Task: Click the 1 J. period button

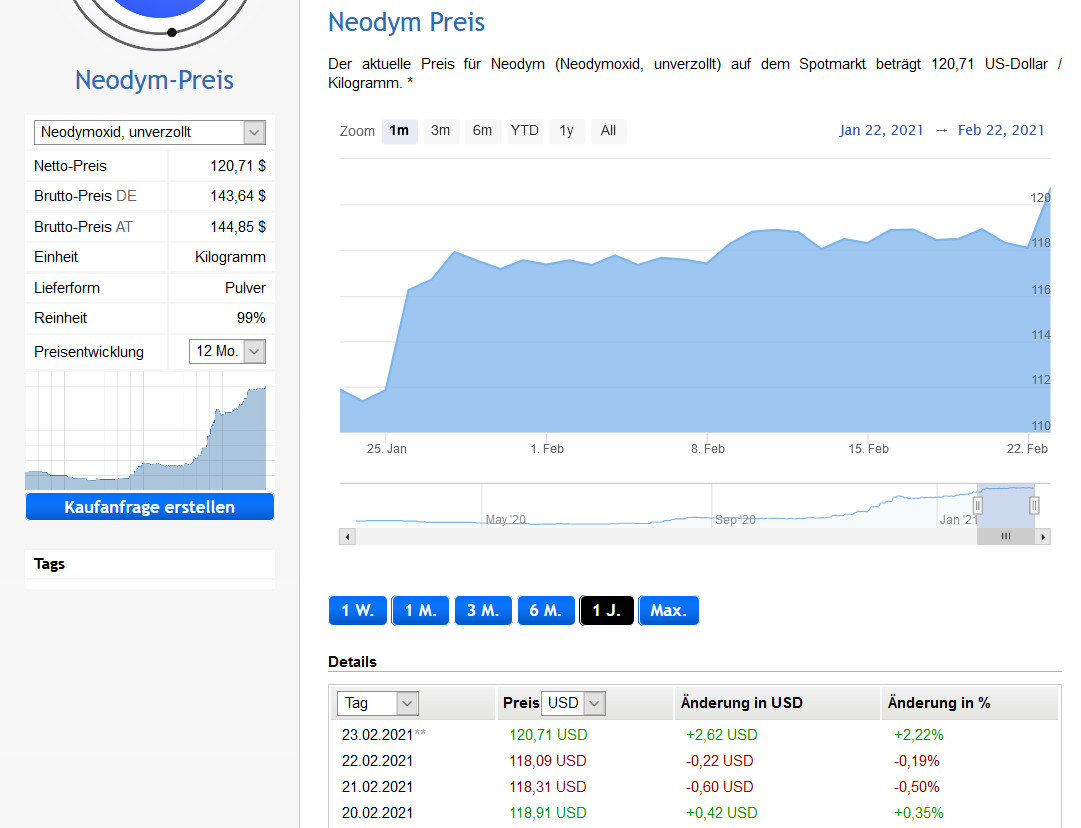Action: (607, 611)
